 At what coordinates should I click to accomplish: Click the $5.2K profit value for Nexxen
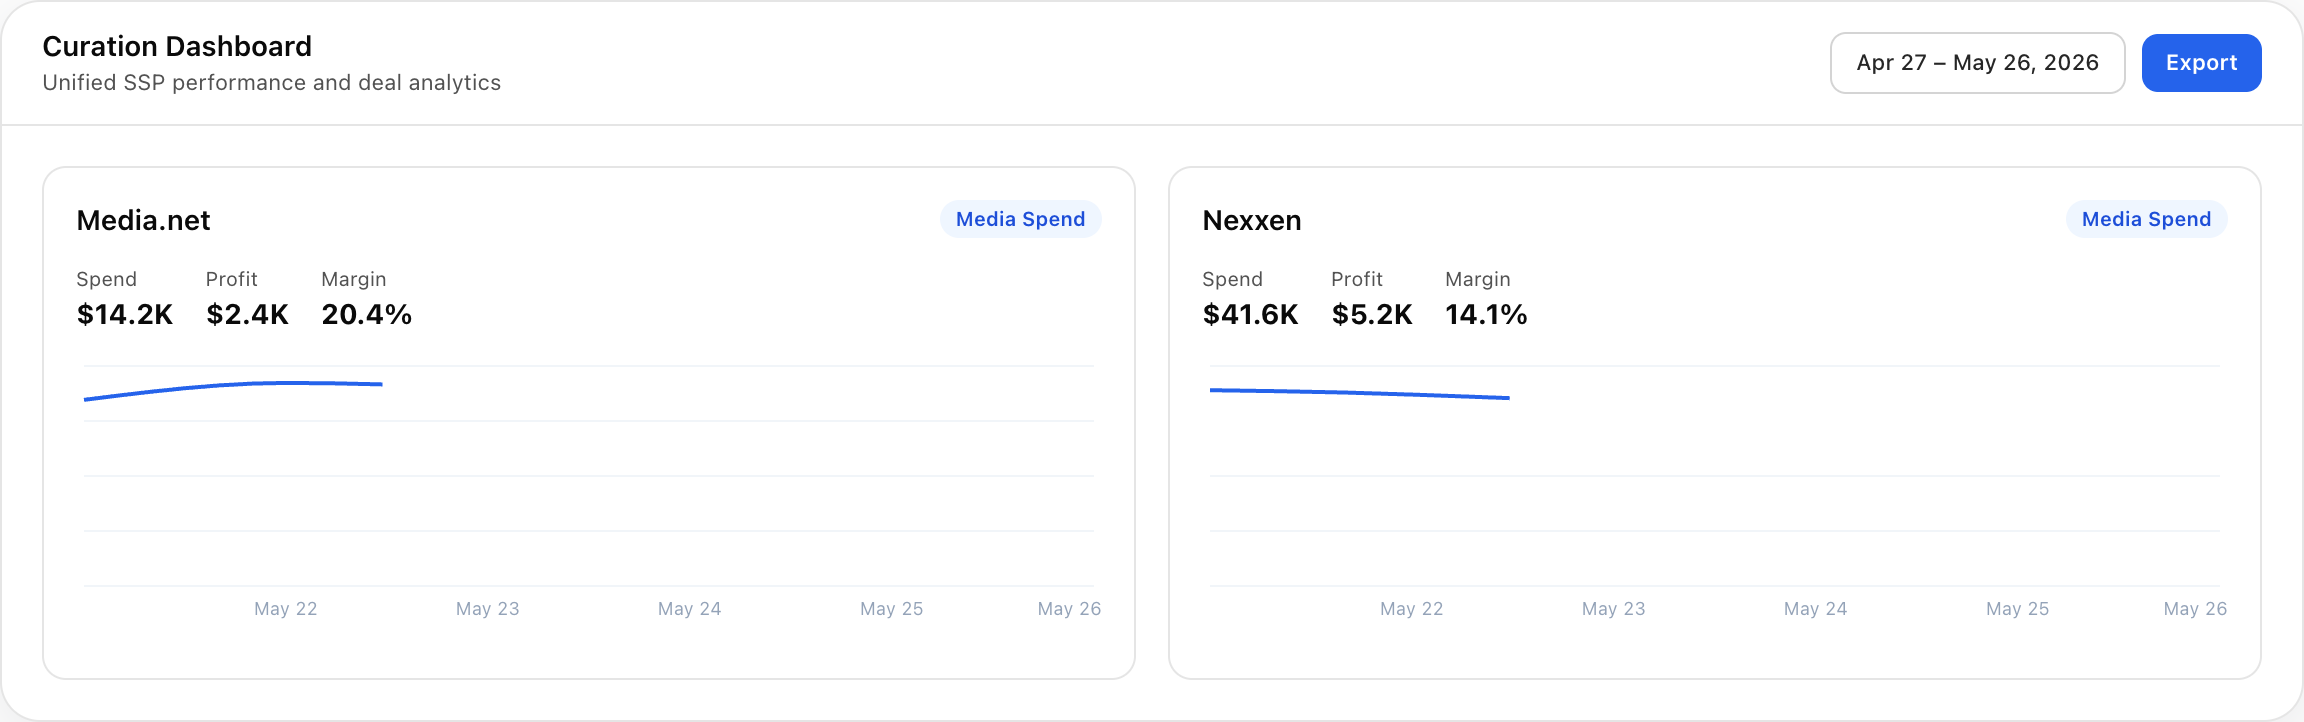pyautogui.click(x=1372, y=315)
